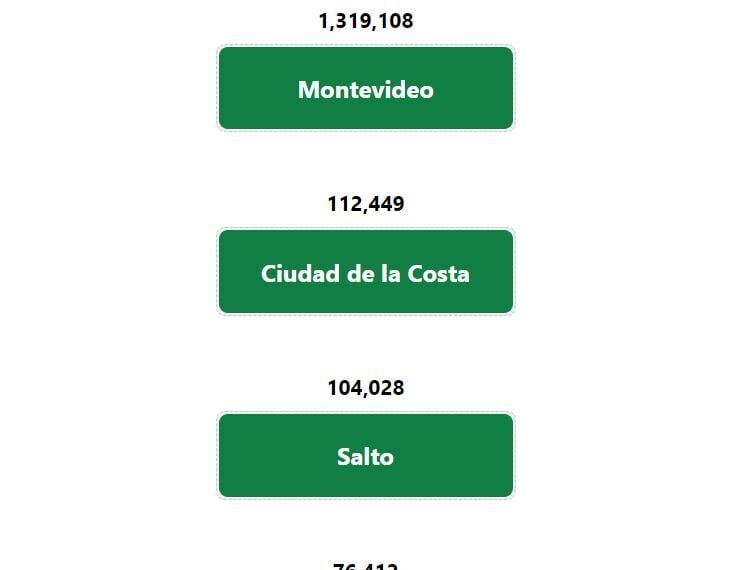Viewport: 734px width, 570px height.
Task: Click the population figure 1,319,108
Action: pos(366,21)
